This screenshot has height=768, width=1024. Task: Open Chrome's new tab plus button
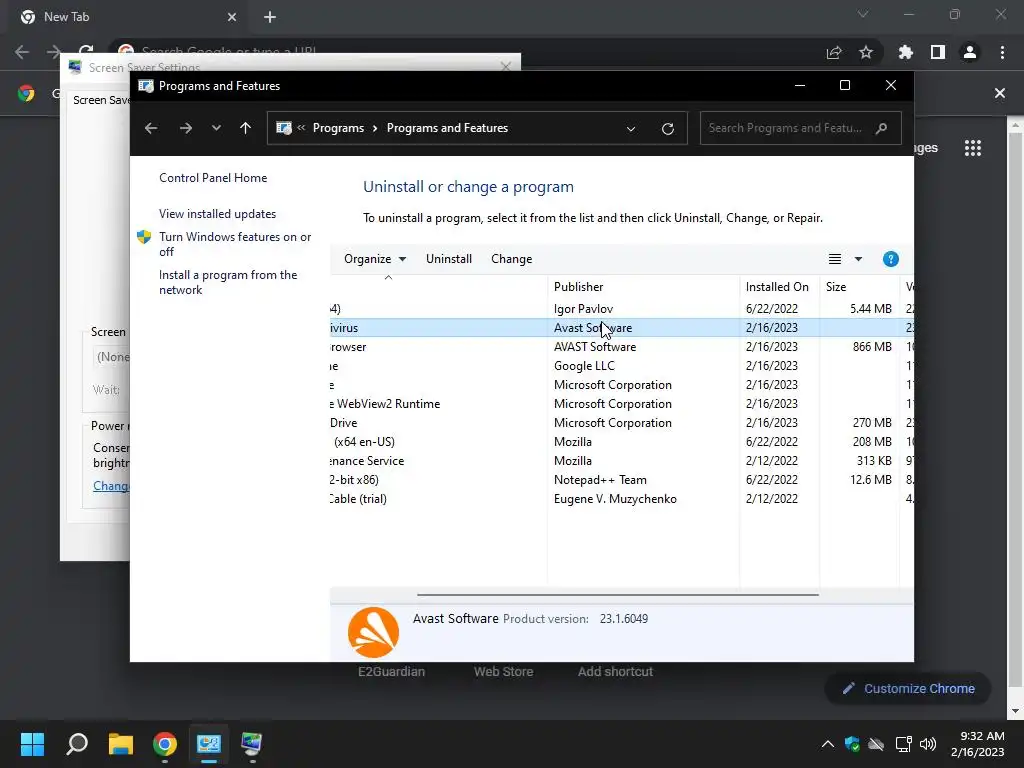[x=270, y=17]
